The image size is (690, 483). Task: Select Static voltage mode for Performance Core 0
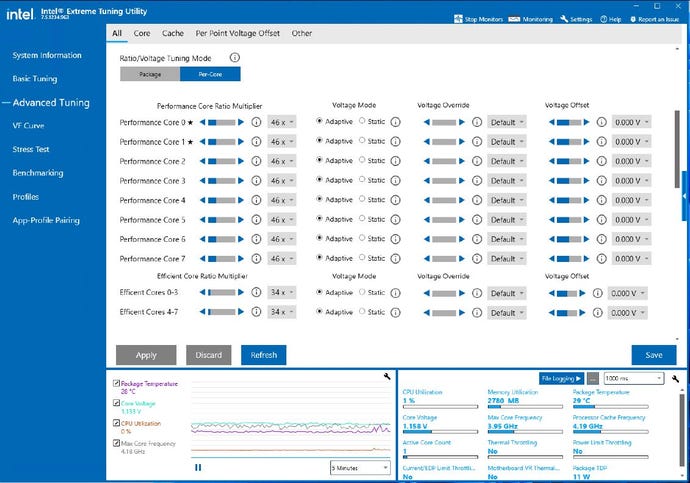[362, 121]
